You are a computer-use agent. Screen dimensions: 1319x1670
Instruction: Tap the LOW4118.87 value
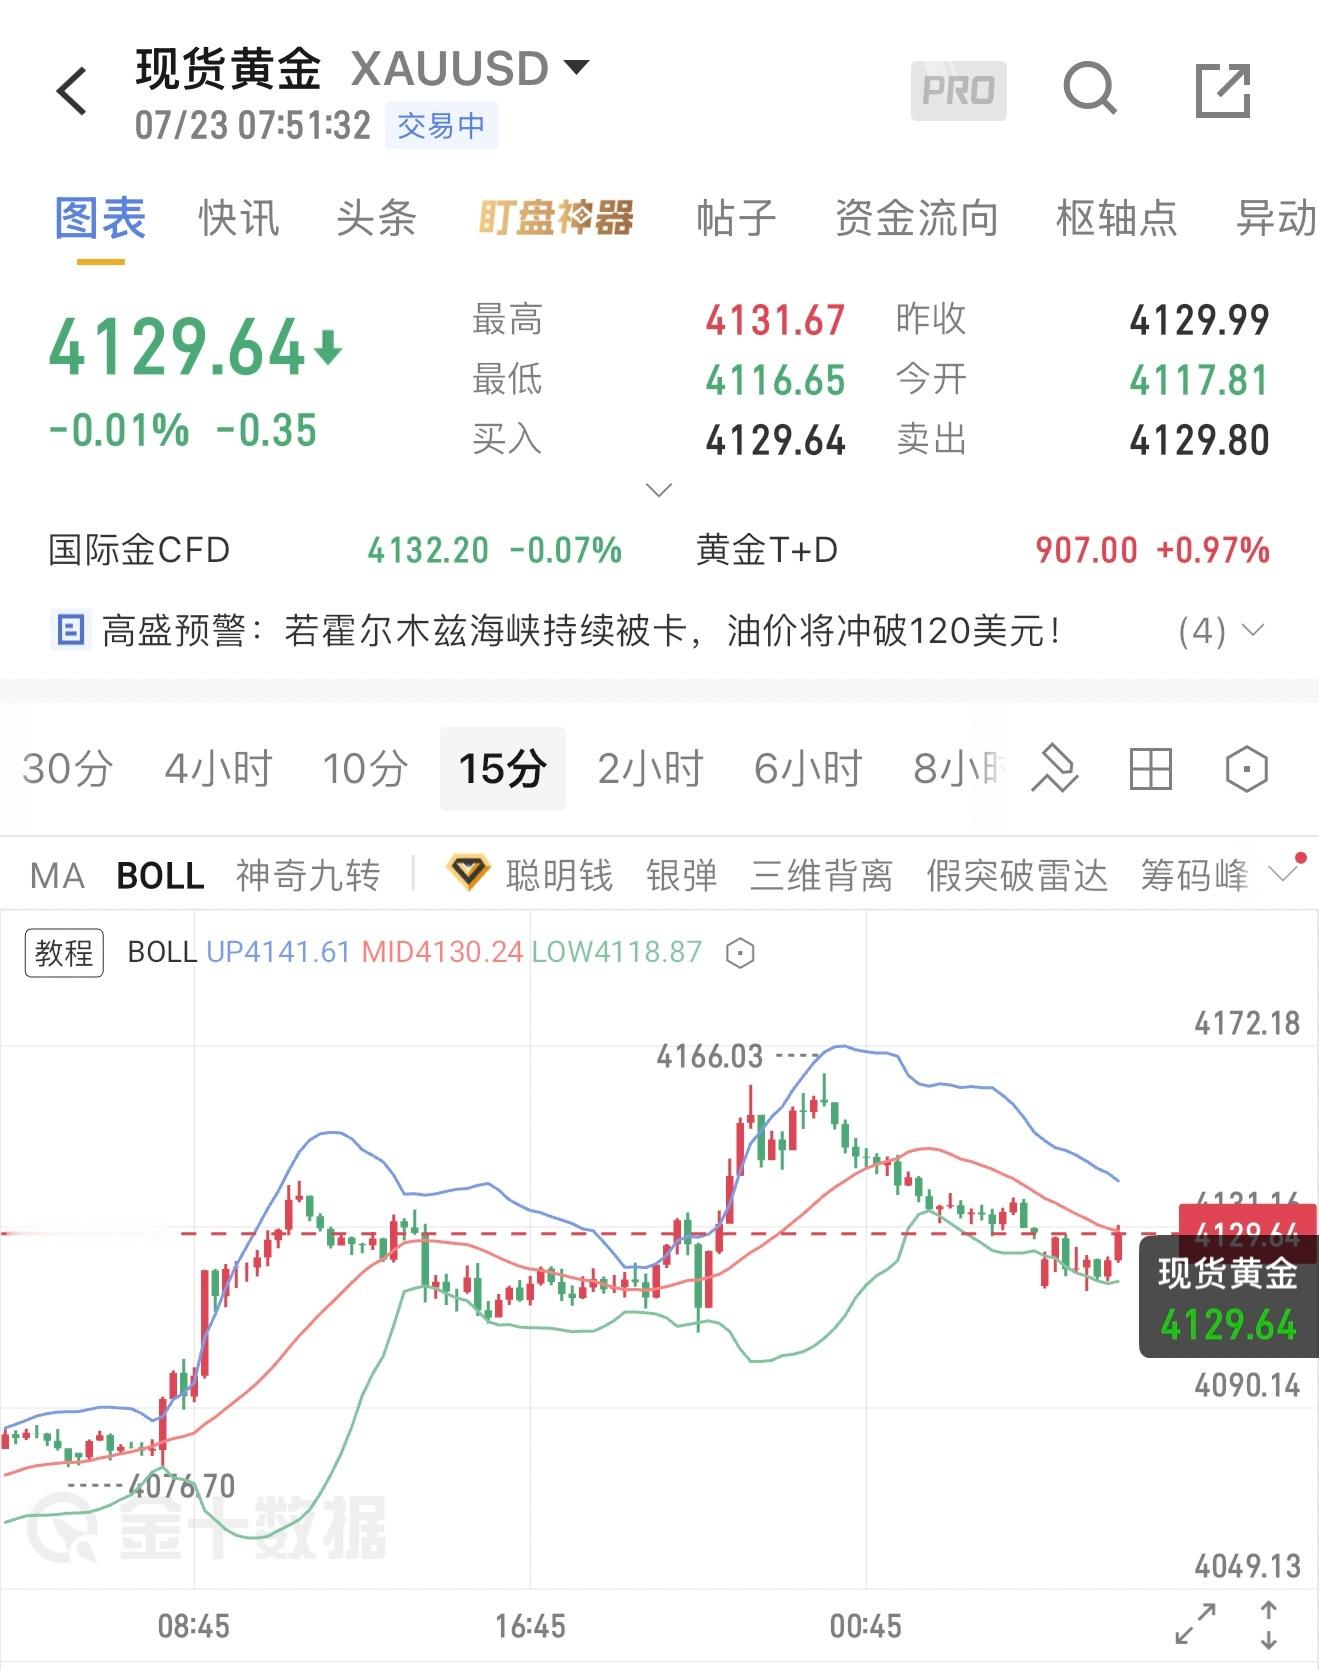616,952
